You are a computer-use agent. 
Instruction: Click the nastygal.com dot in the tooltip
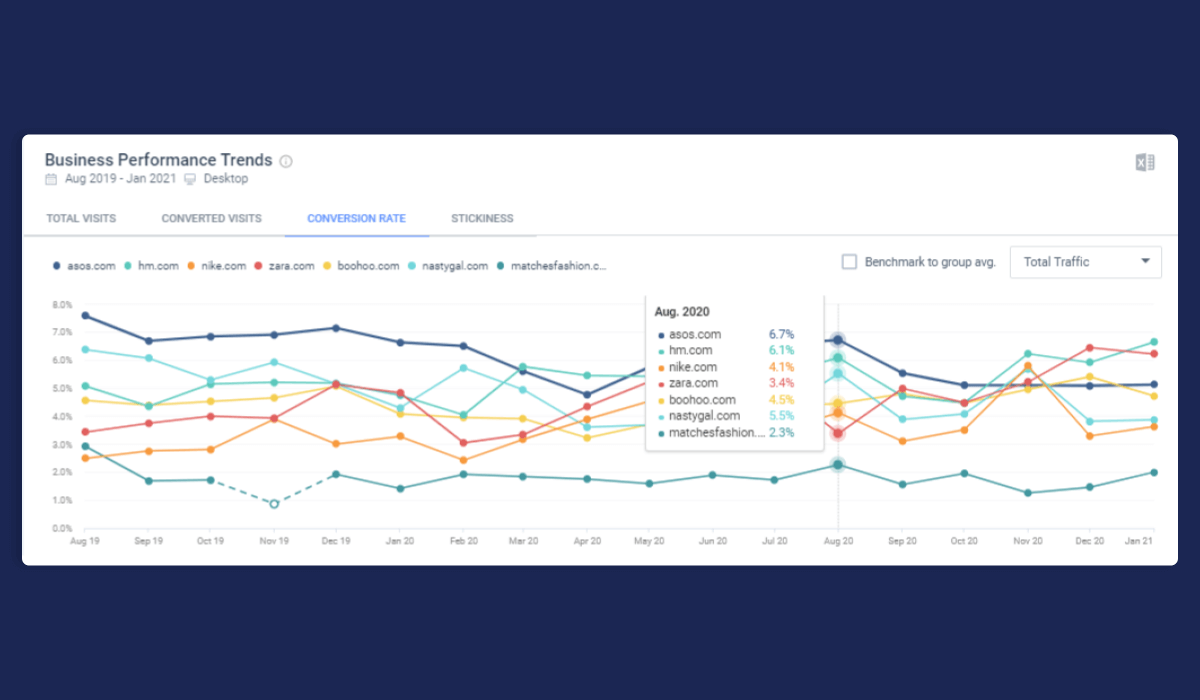[662, 416]
